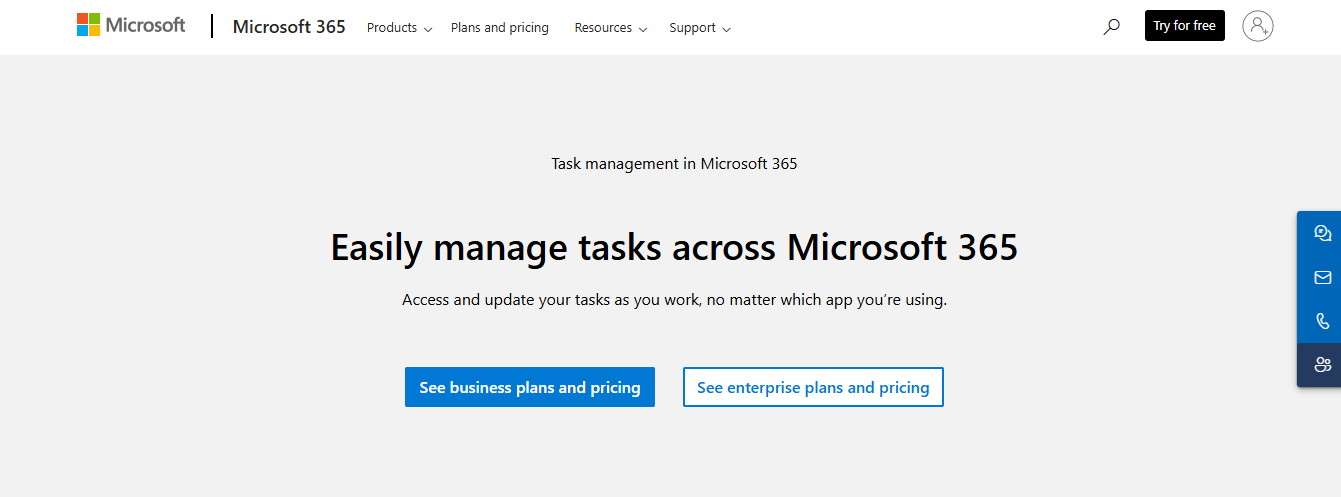Expand the Products dropdown menu
Viewport: 1341px width, 497px height.
click(x=399, y=28)
